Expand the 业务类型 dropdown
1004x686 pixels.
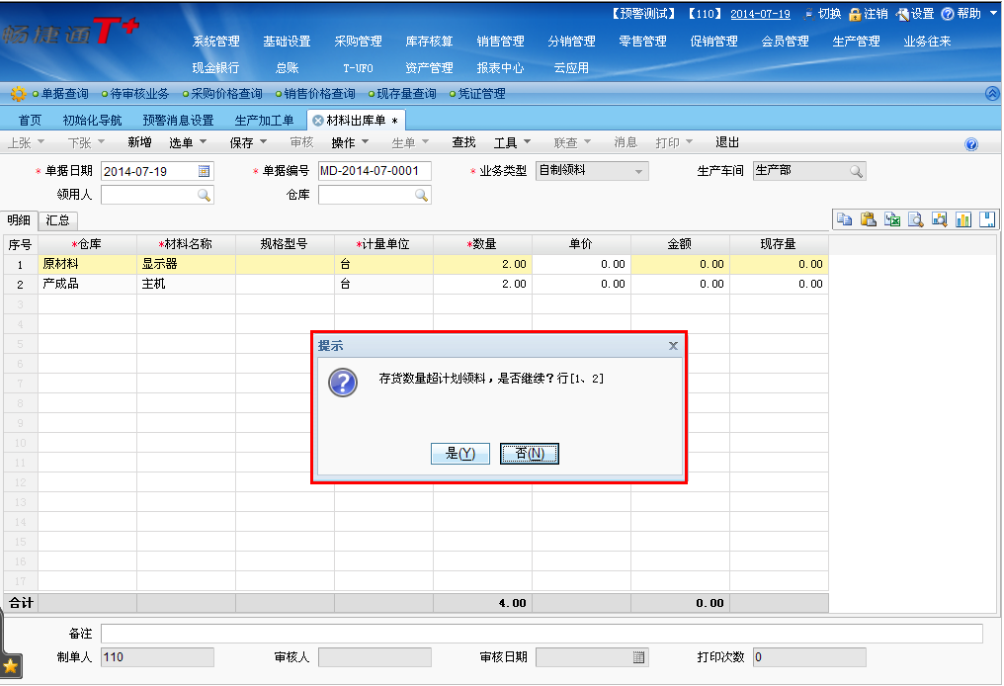[638, 172]
